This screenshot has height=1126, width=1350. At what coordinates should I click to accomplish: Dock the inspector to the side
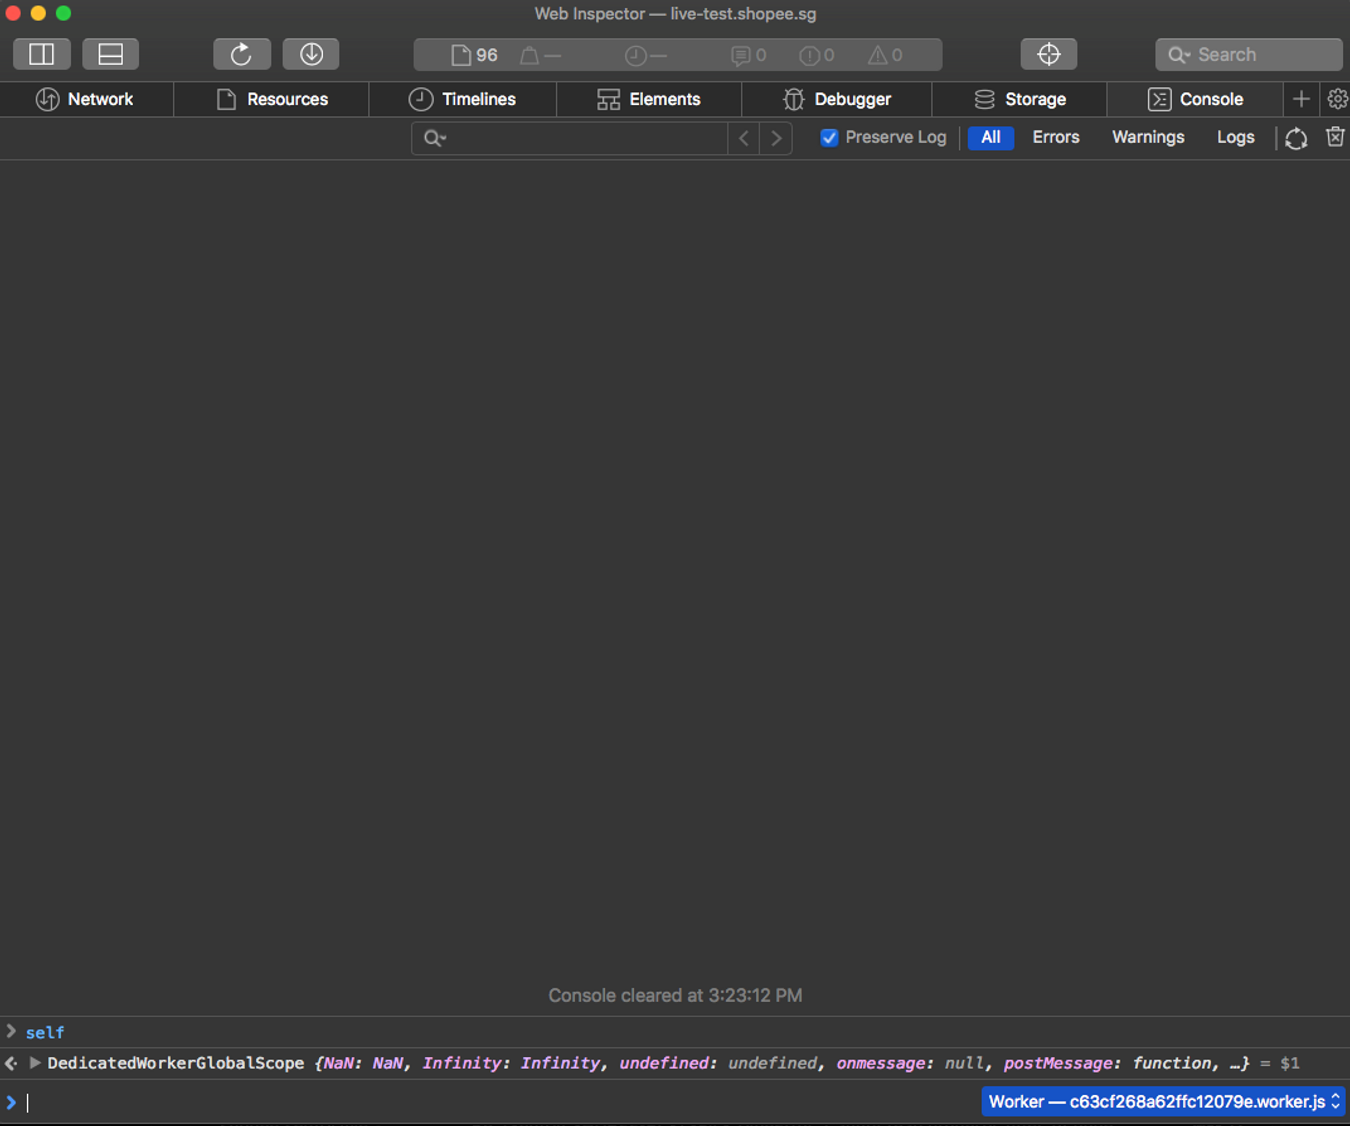[41, 53]
